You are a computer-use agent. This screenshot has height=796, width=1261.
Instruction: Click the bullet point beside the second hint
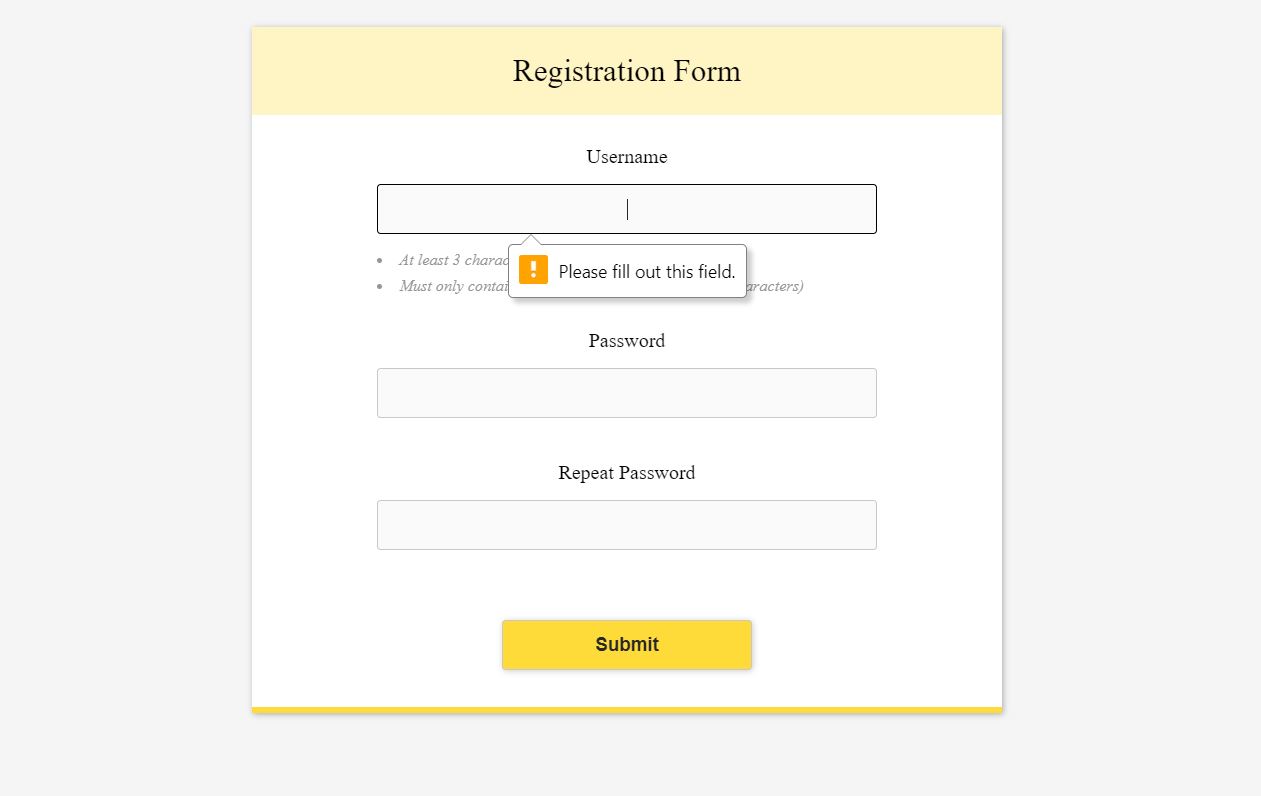click(381, 286)
